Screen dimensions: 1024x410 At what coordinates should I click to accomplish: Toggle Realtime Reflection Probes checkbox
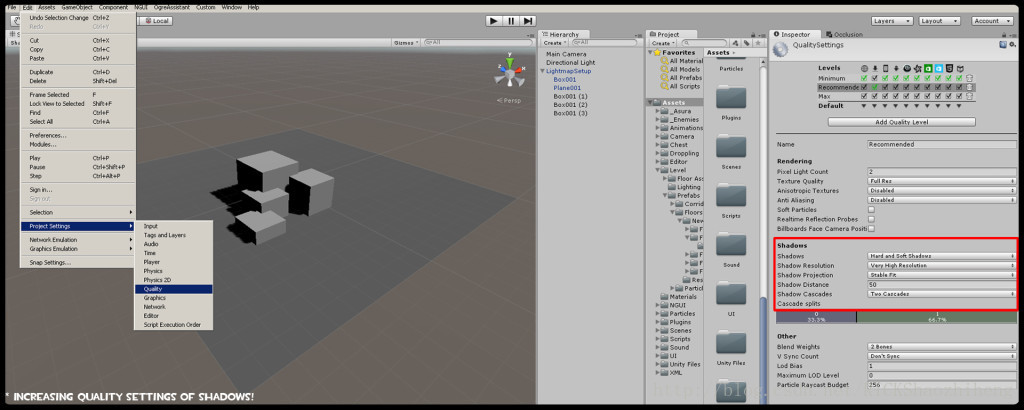871,219
